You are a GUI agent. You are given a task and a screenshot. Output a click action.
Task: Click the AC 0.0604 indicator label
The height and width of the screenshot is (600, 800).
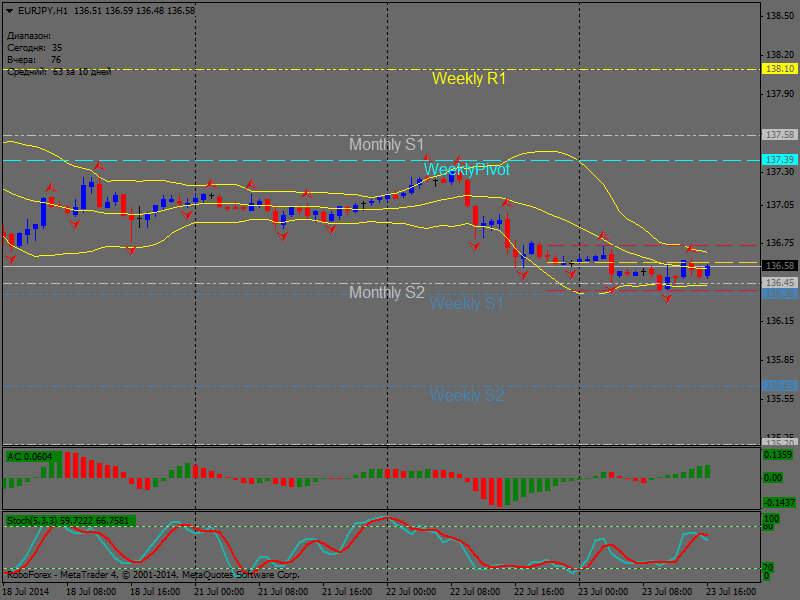tap(30, 457)
